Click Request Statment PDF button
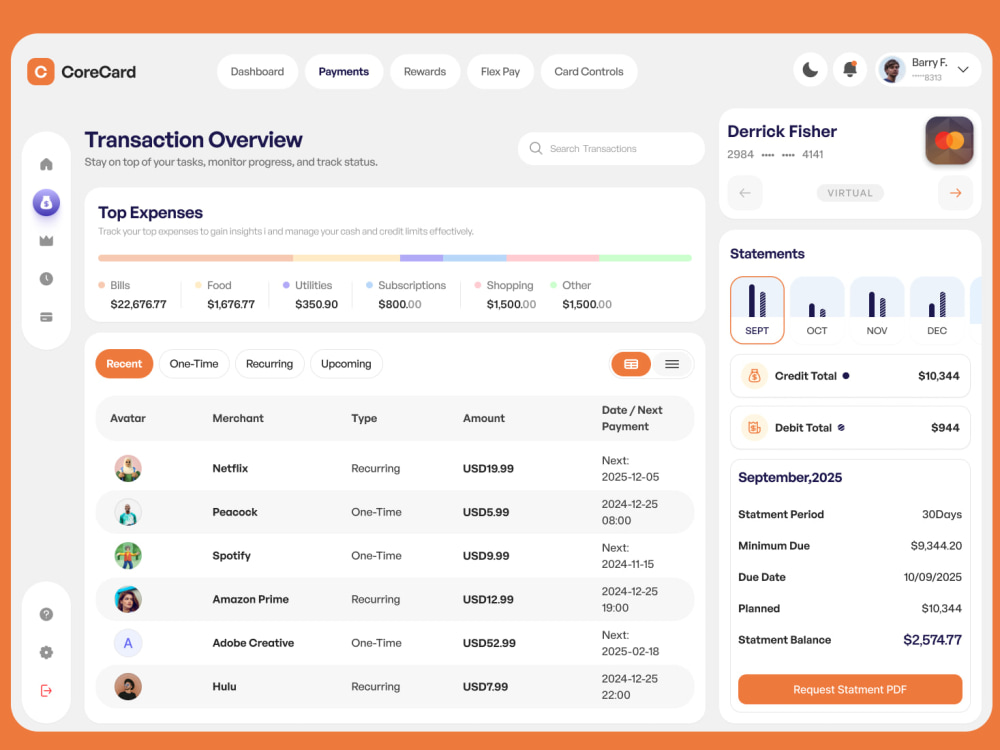The image size is (1000, 750). point(849,689)
